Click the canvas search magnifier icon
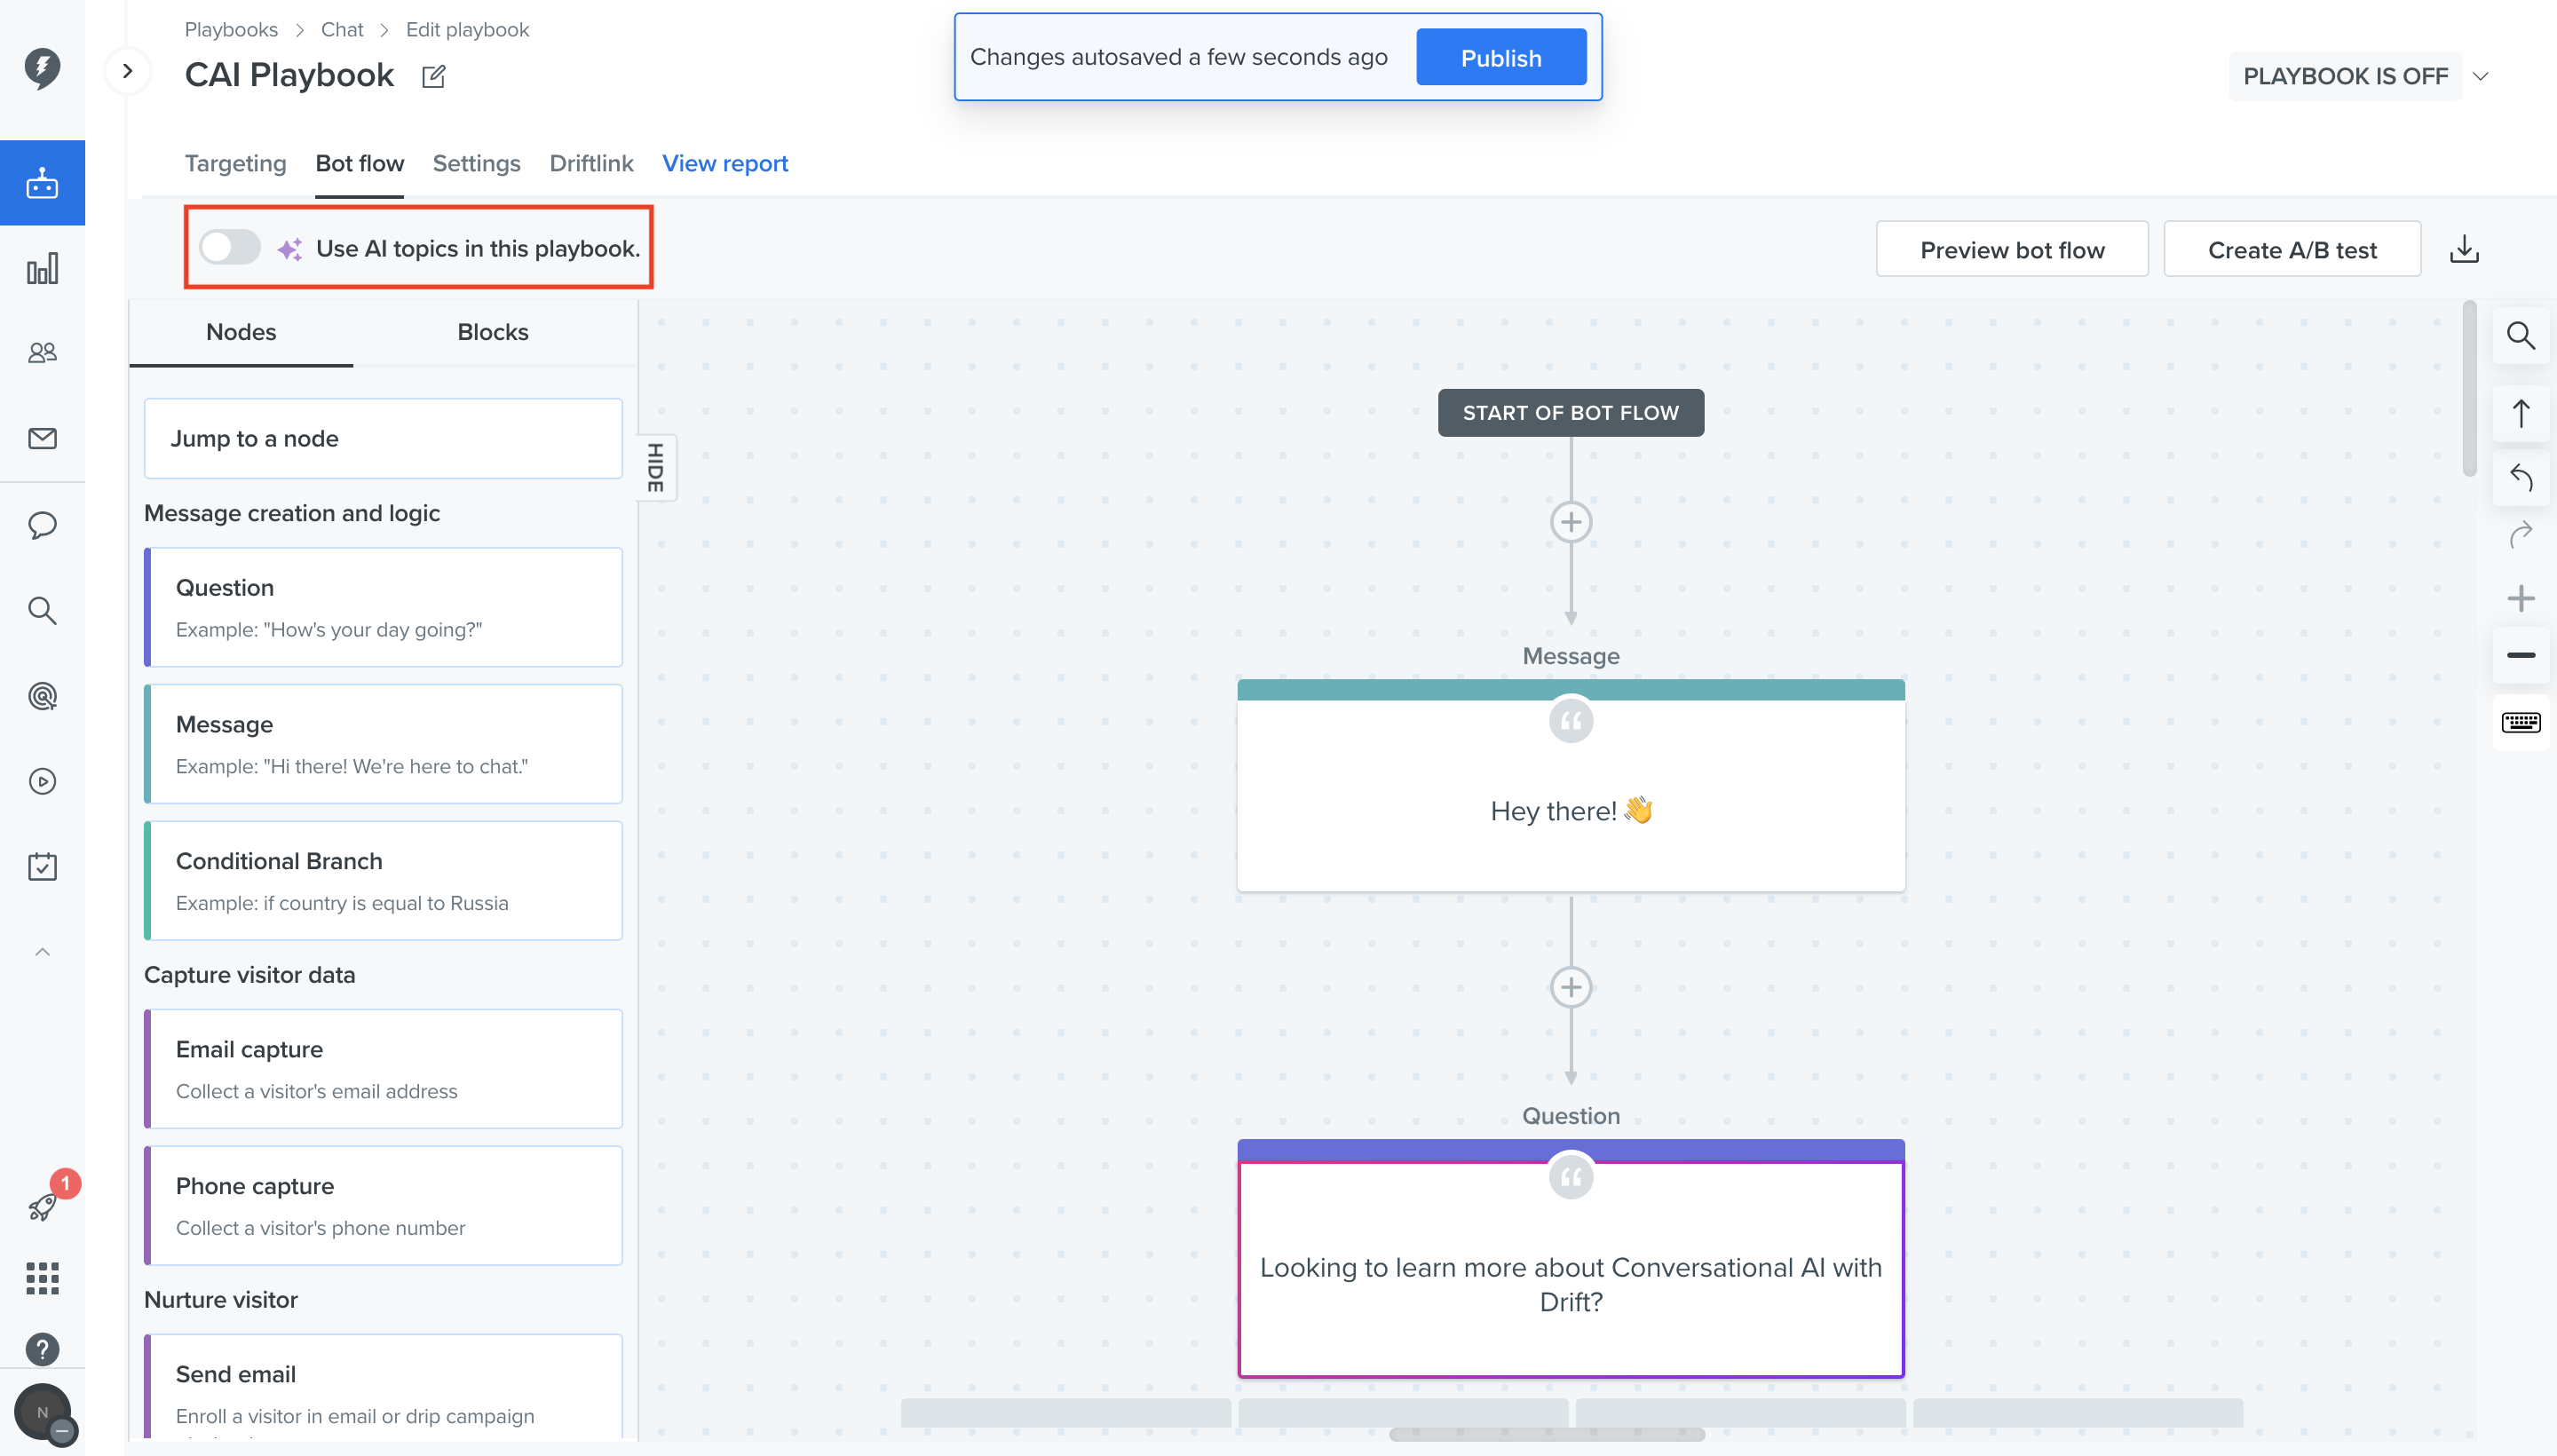The height and width of the screenshot is (1456, 2557). tap(2520, 335)
